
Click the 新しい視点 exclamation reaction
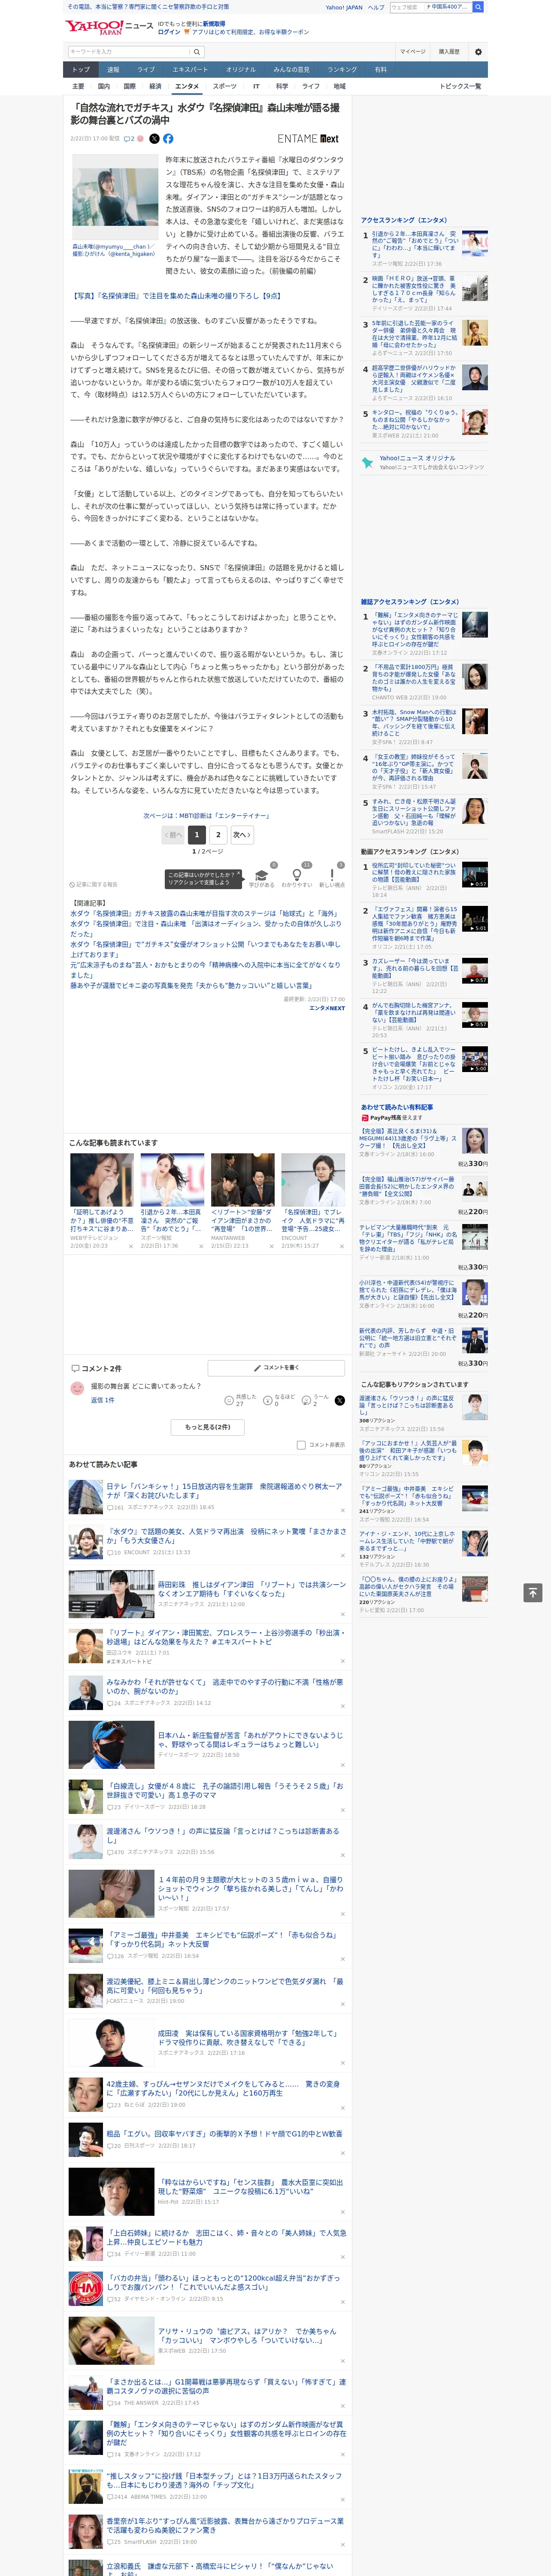click(x=332, y=875)
